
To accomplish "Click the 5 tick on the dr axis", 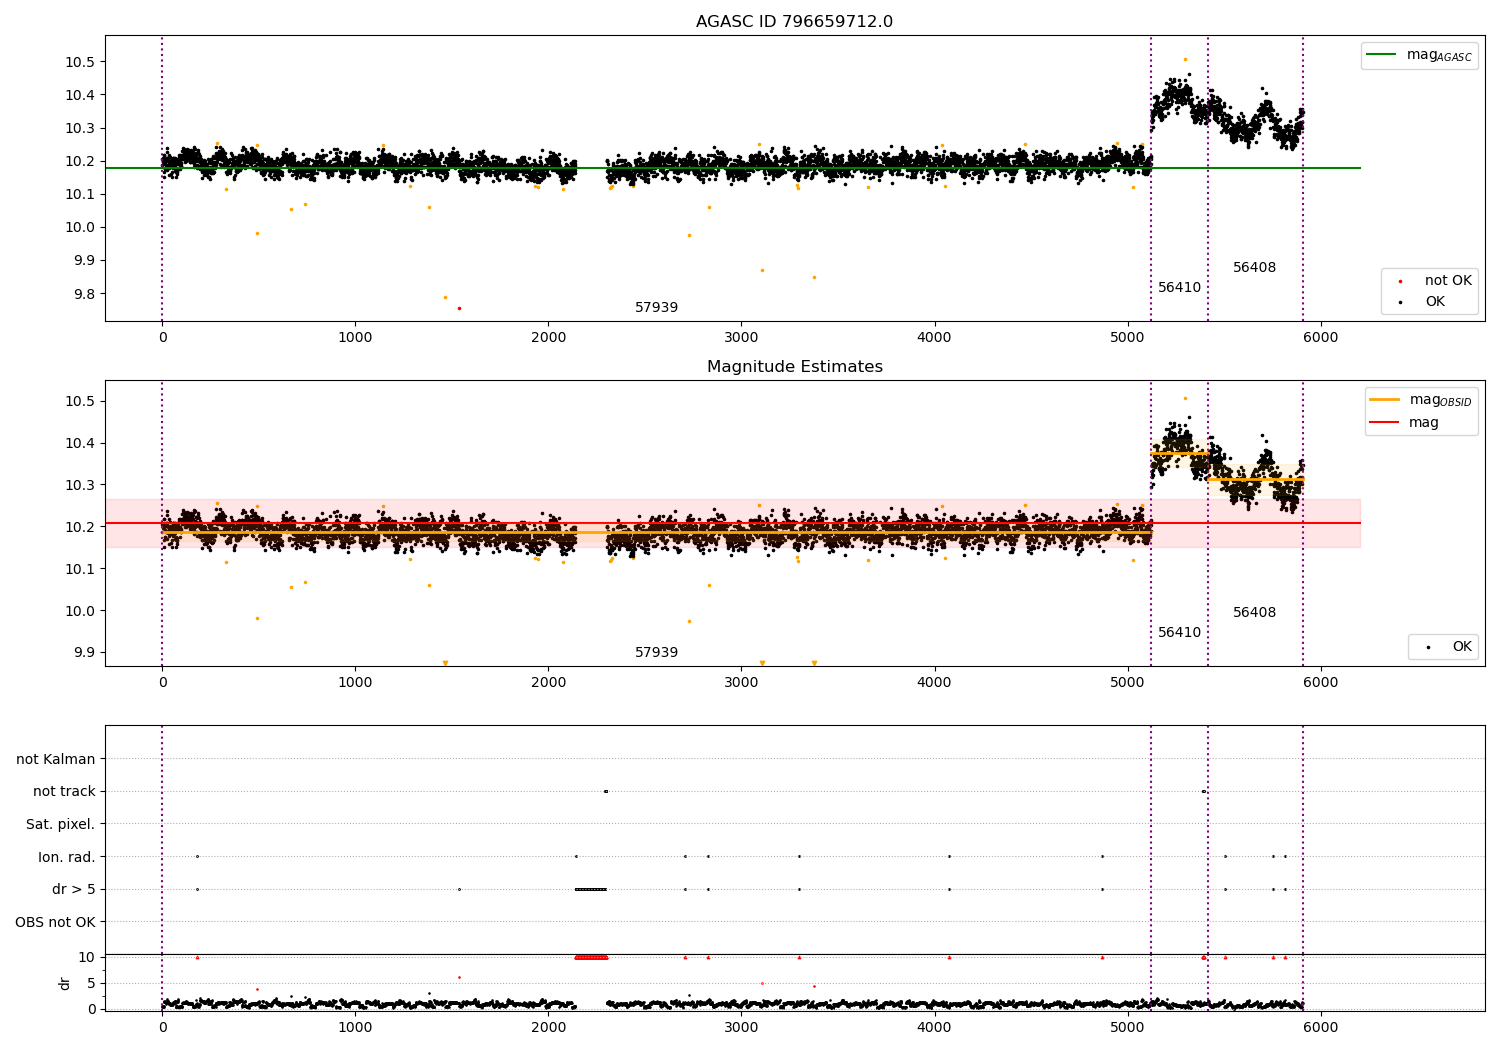I will point(92,984).
